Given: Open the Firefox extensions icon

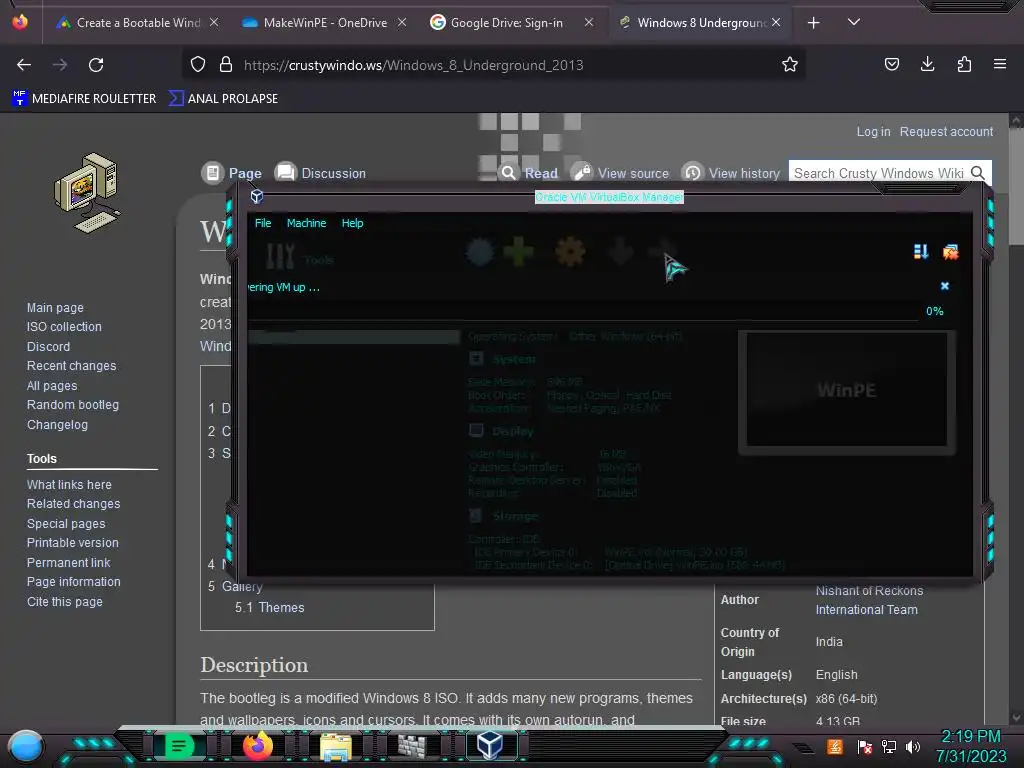Looking at the screenshot, I should [964, 64].
